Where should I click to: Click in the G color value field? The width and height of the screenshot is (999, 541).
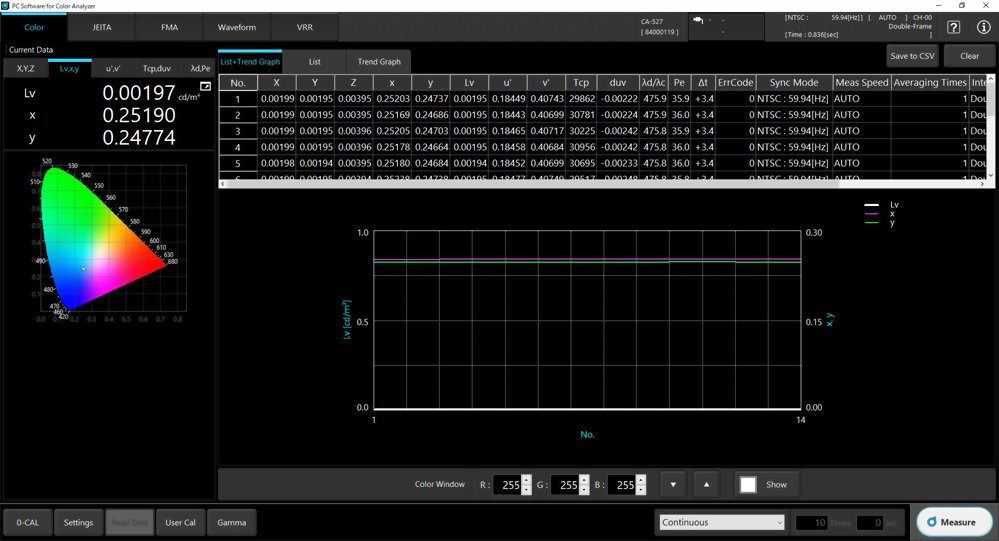[x=565, y=485]
